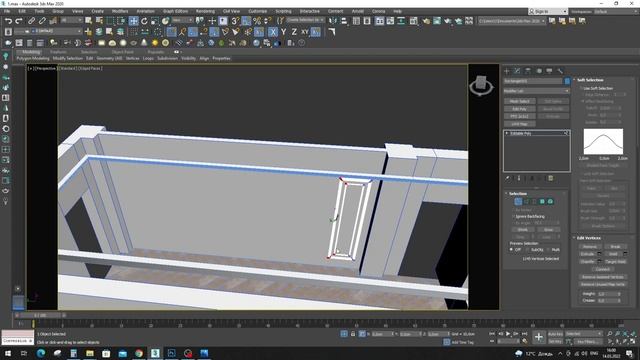Click the Undo arrow icon
This screenshot has width=640, height=360.
point(8,21)
